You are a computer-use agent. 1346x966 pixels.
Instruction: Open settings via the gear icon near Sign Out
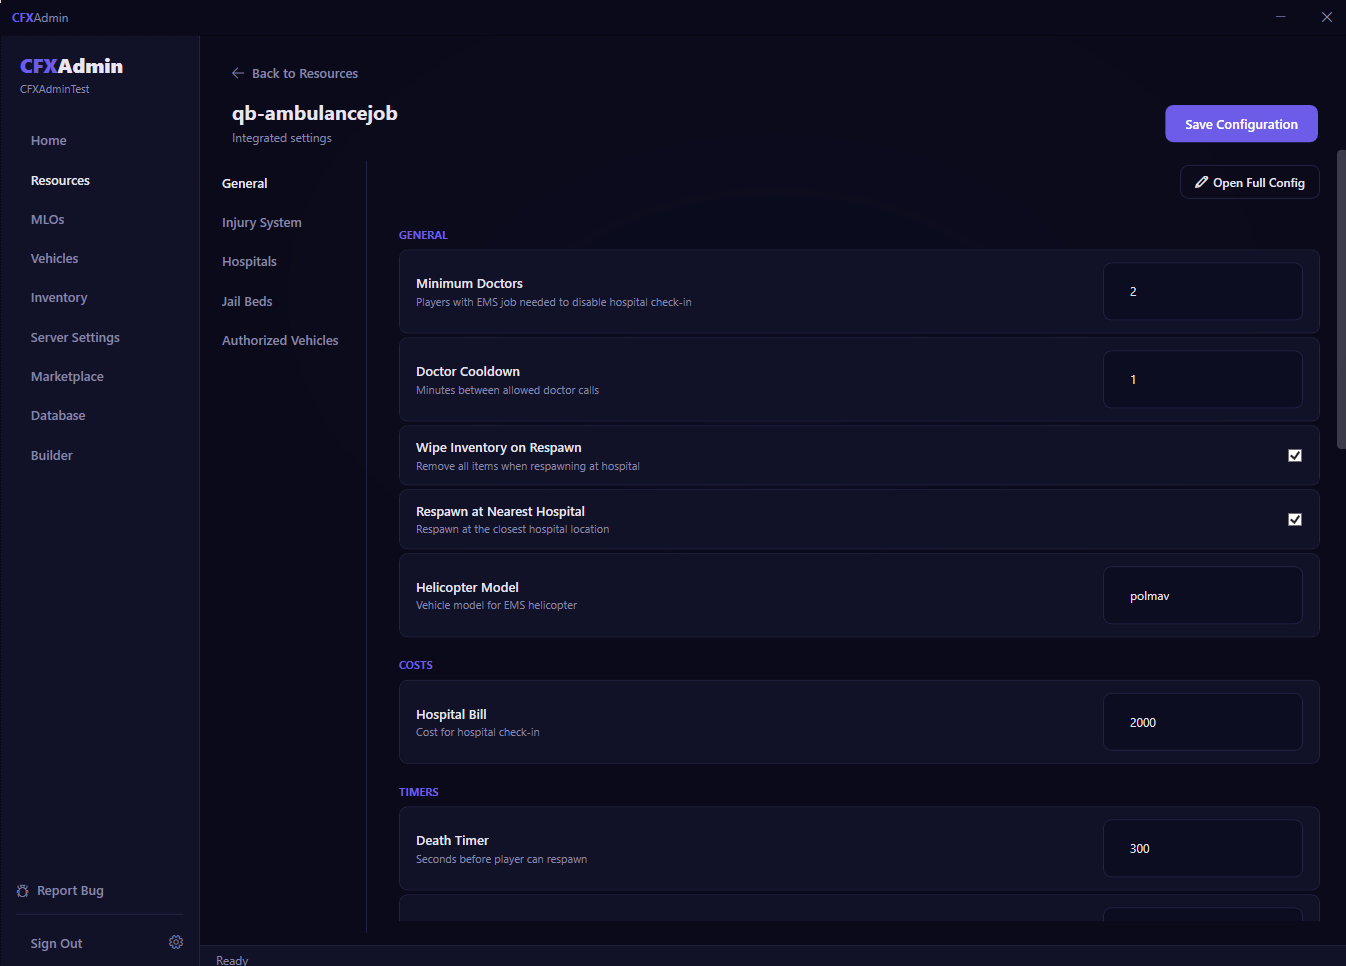(176, 942)
